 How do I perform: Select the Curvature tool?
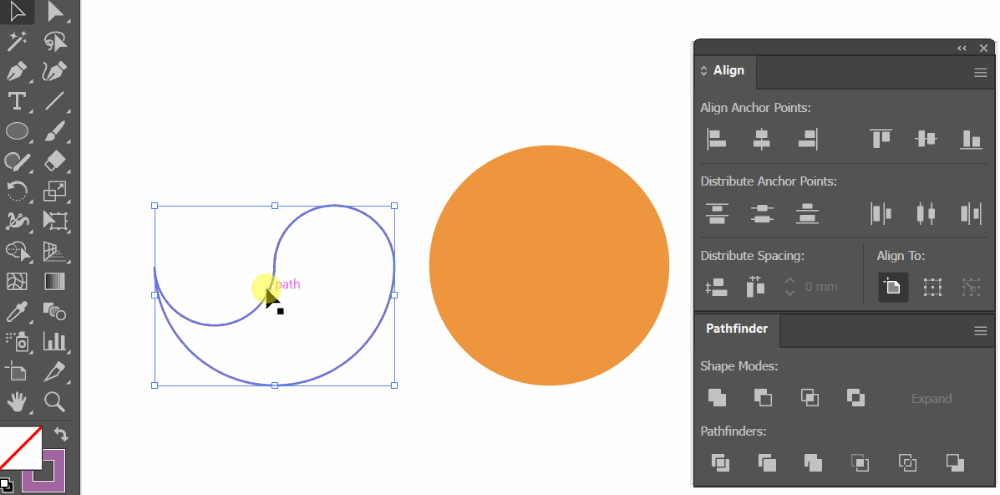coord(55,71)
